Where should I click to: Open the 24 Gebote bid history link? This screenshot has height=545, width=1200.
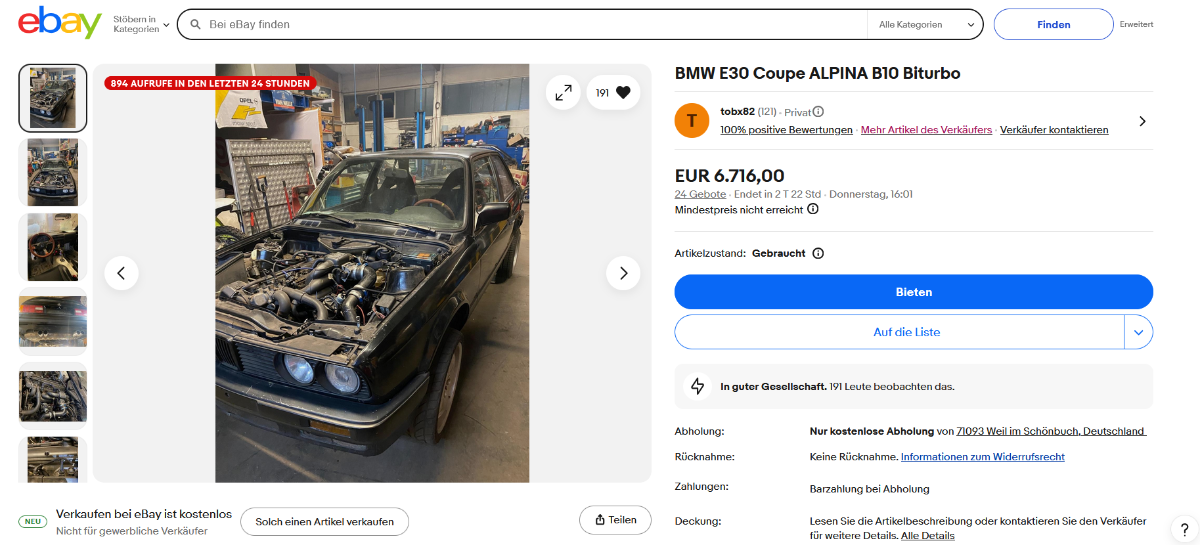coord(700,194)
